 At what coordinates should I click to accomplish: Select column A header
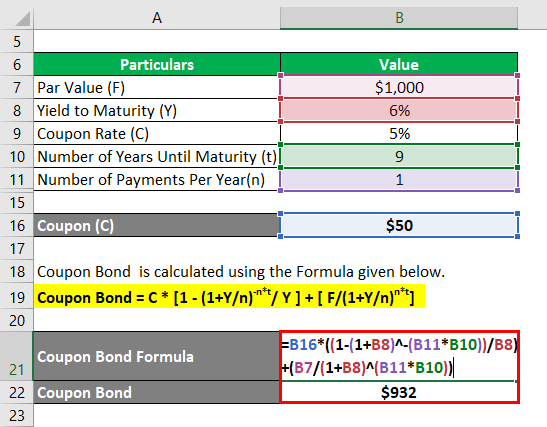(157, 17)
